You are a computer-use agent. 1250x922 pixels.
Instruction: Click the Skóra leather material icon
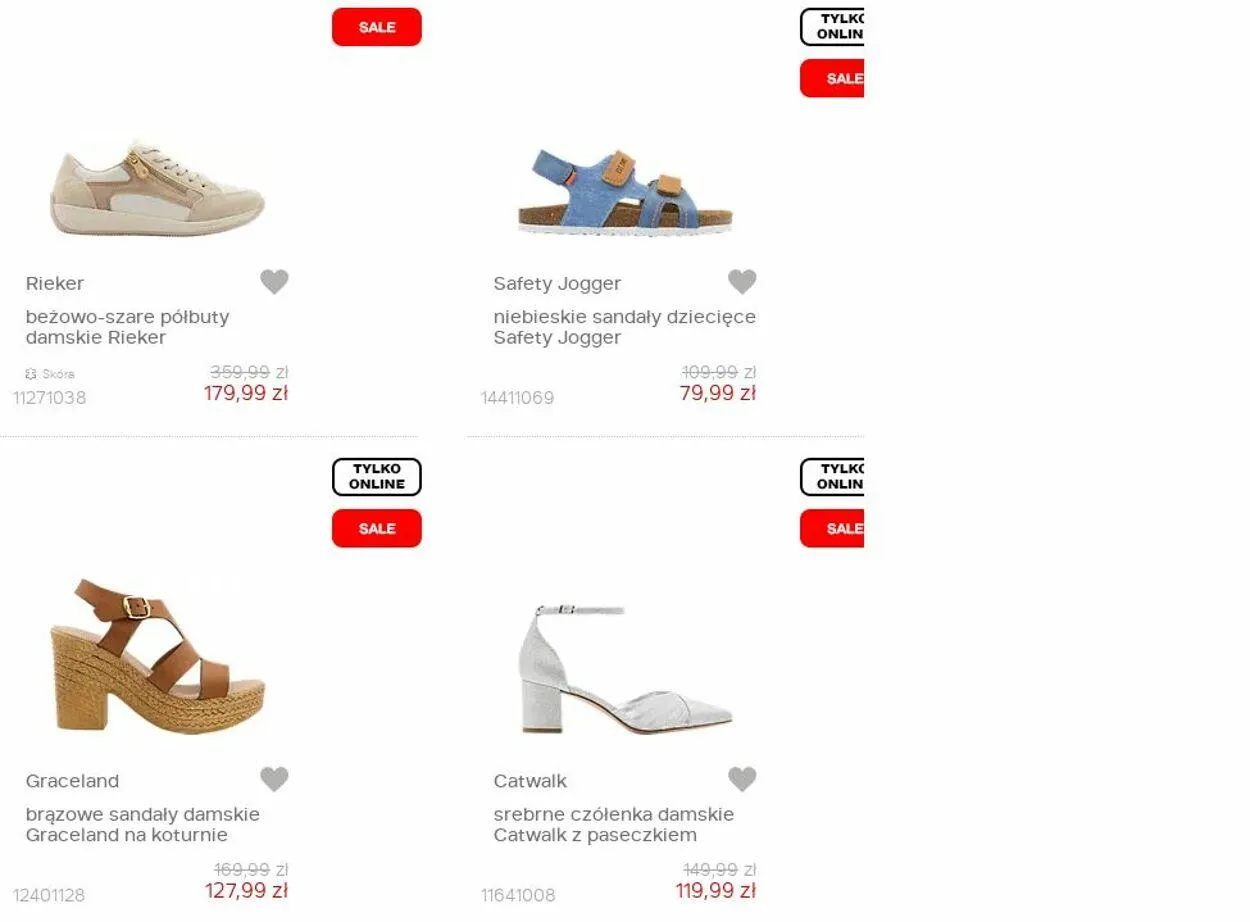click(x=31, y=374)
